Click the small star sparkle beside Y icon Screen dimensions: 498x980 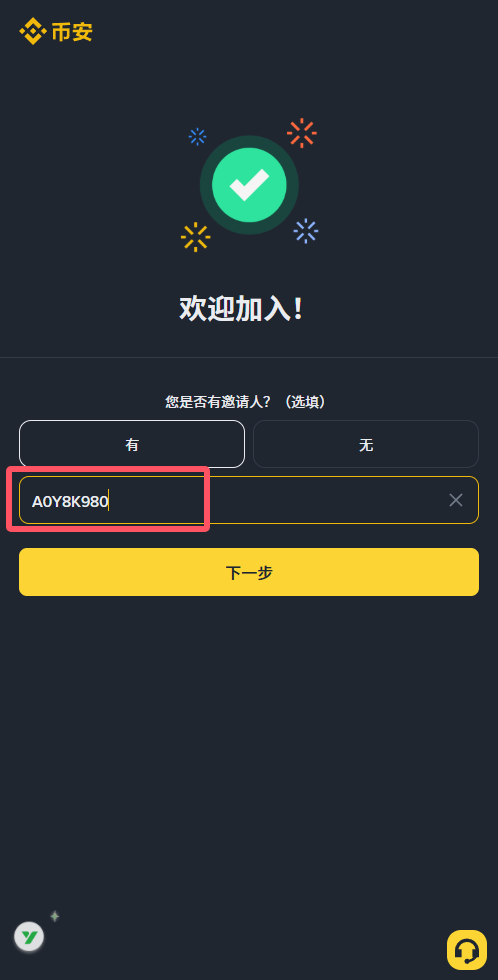[x=54, y=916]
